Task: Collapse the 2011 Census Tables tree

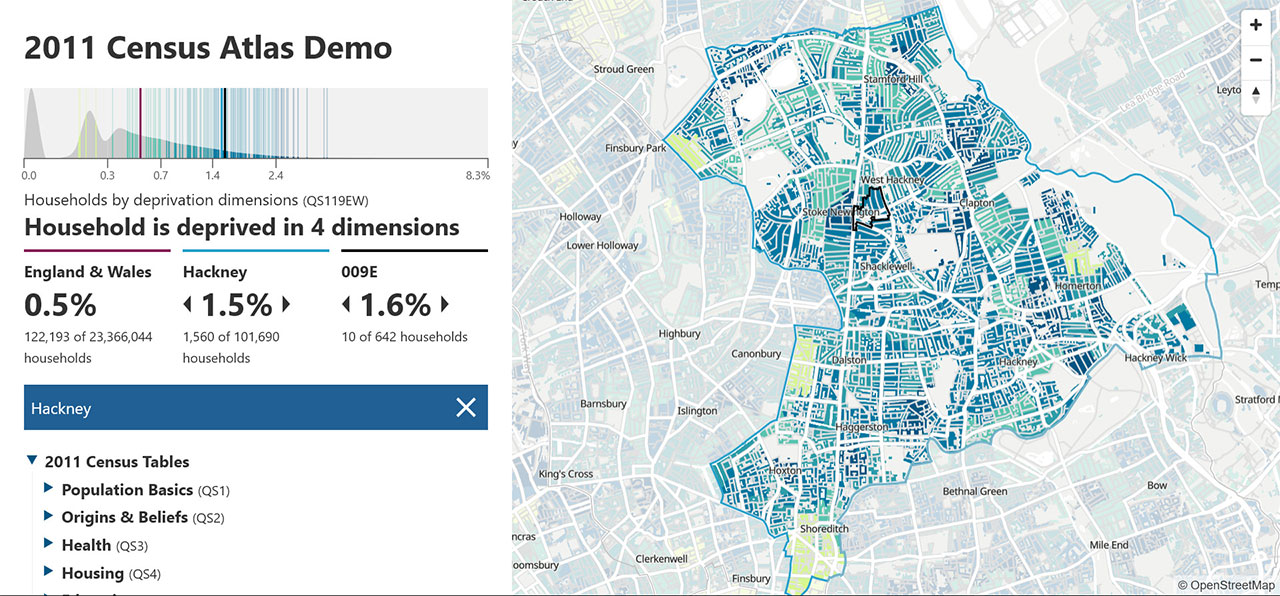Action: [x=33, y=461]
